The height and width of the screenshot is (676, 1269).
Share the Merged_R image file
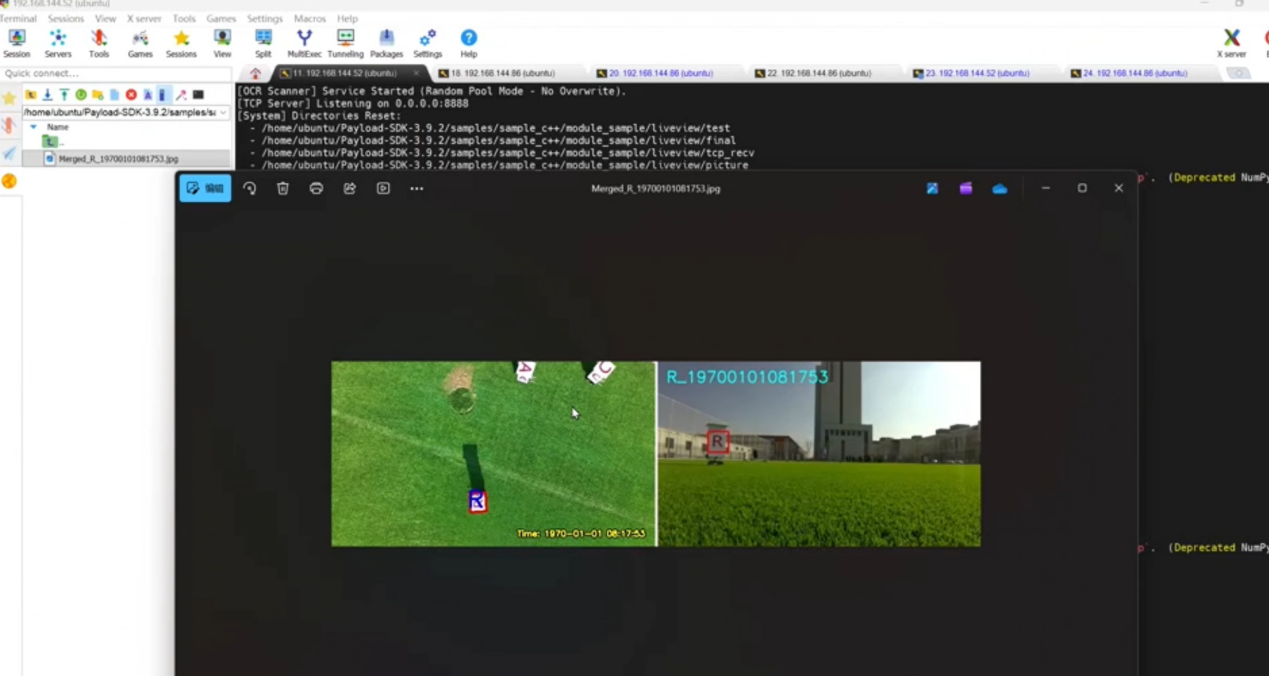tap(350, 188)
